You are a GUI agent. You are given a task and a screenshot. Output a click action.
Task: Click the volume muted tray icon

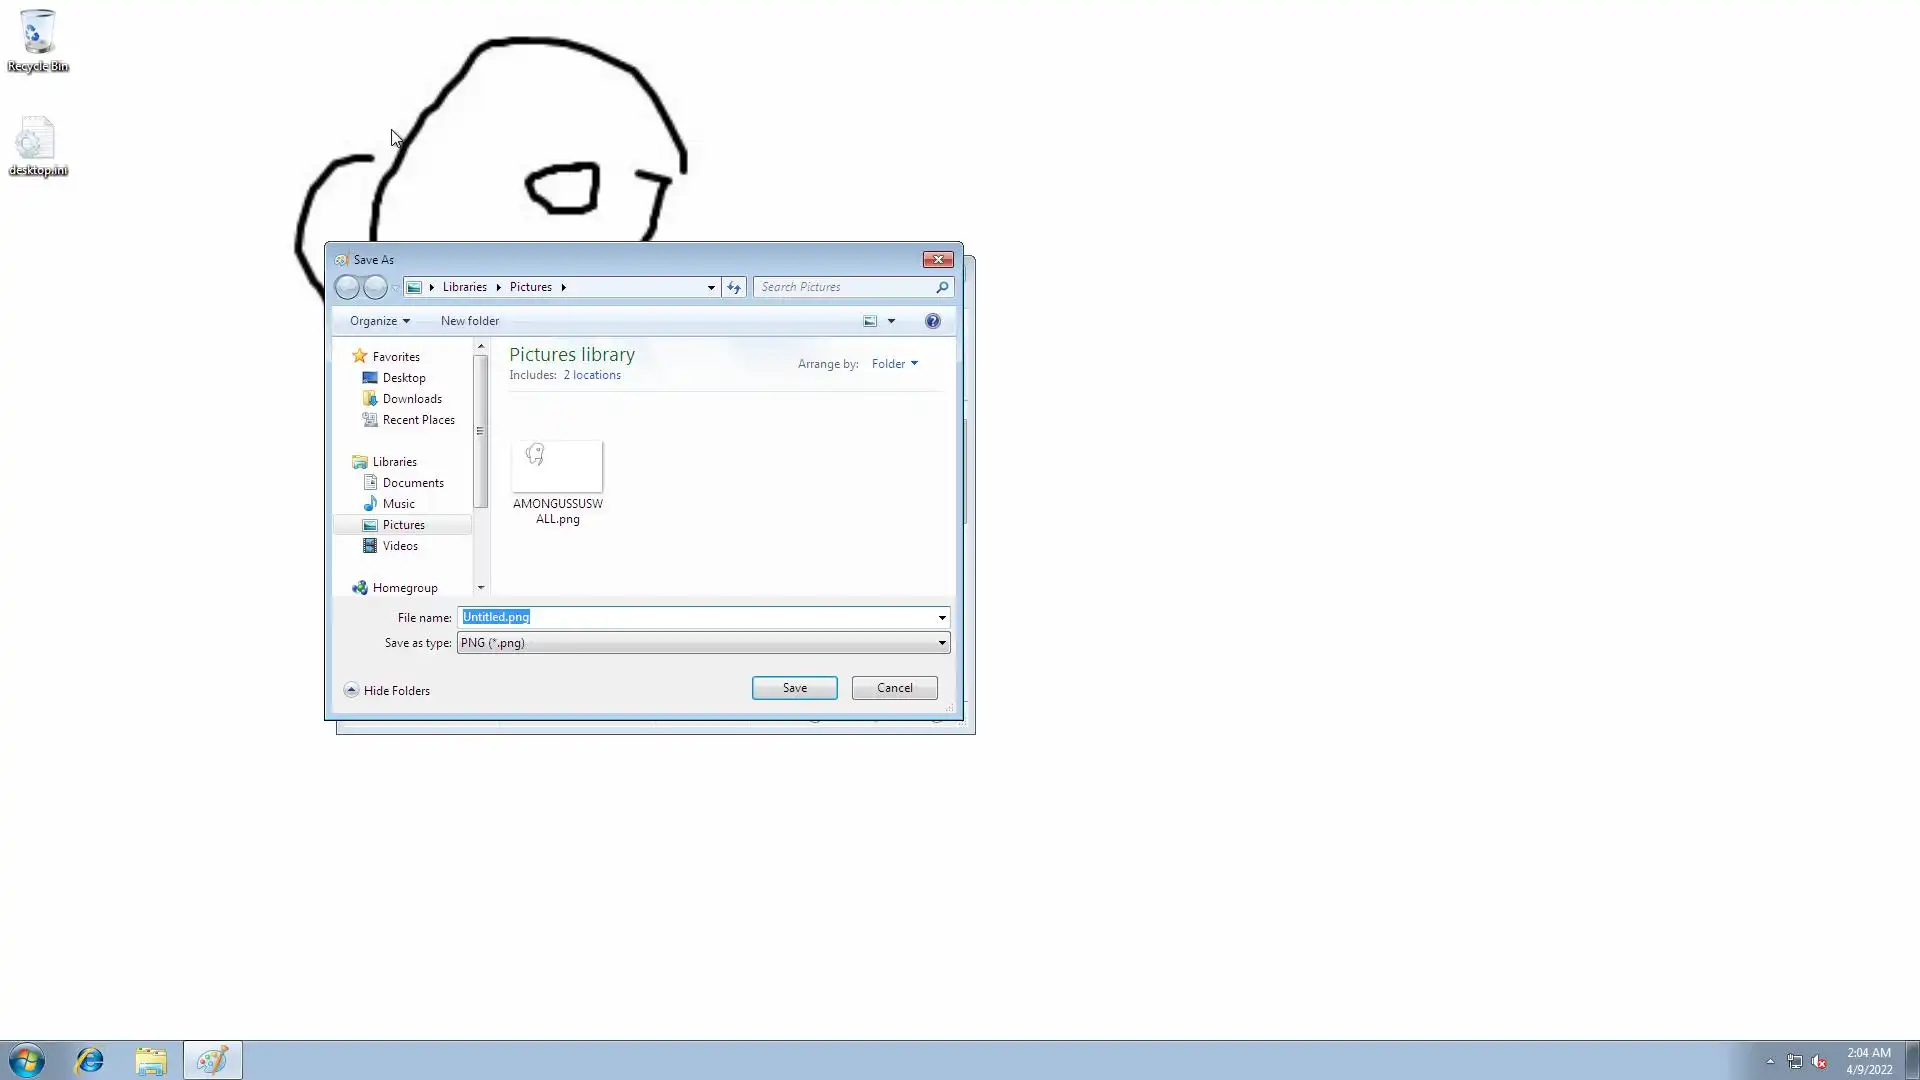[x=1819, y=1062]
